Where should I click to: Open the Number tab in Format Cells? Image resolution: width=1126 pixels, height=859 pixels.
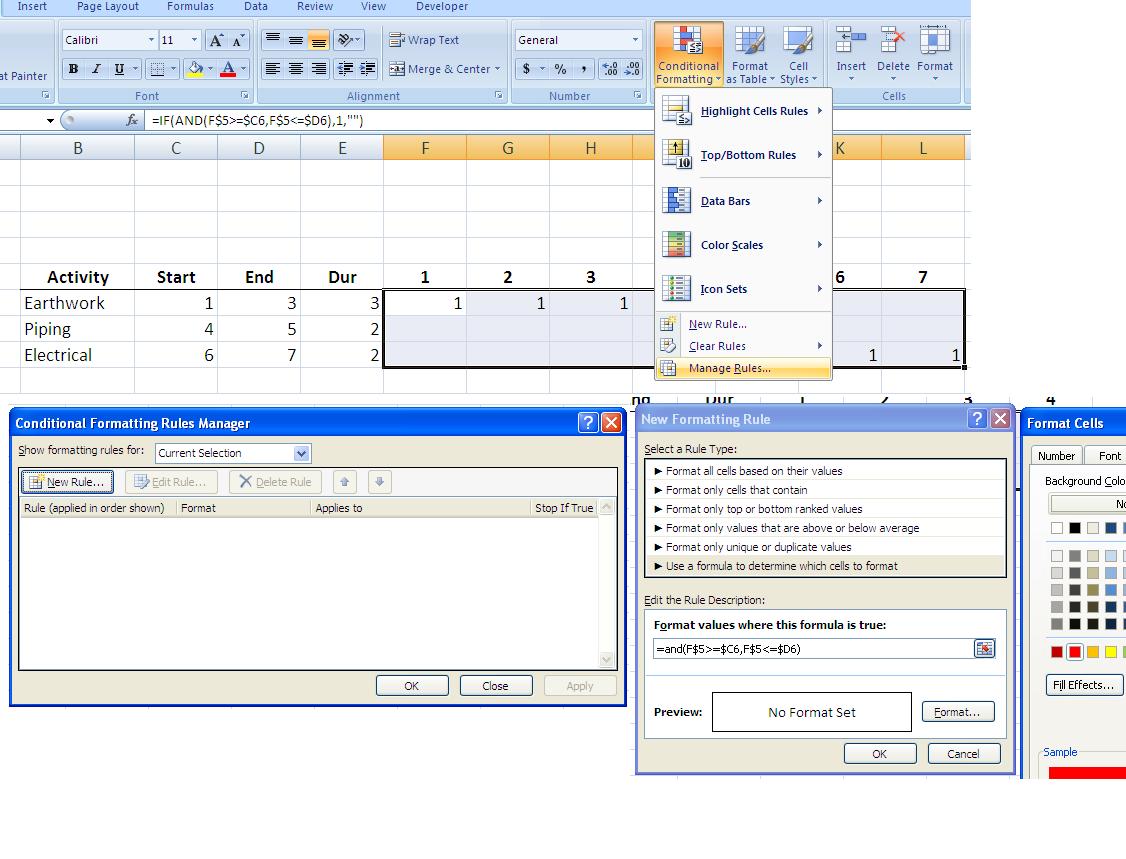coord(1056,455)
